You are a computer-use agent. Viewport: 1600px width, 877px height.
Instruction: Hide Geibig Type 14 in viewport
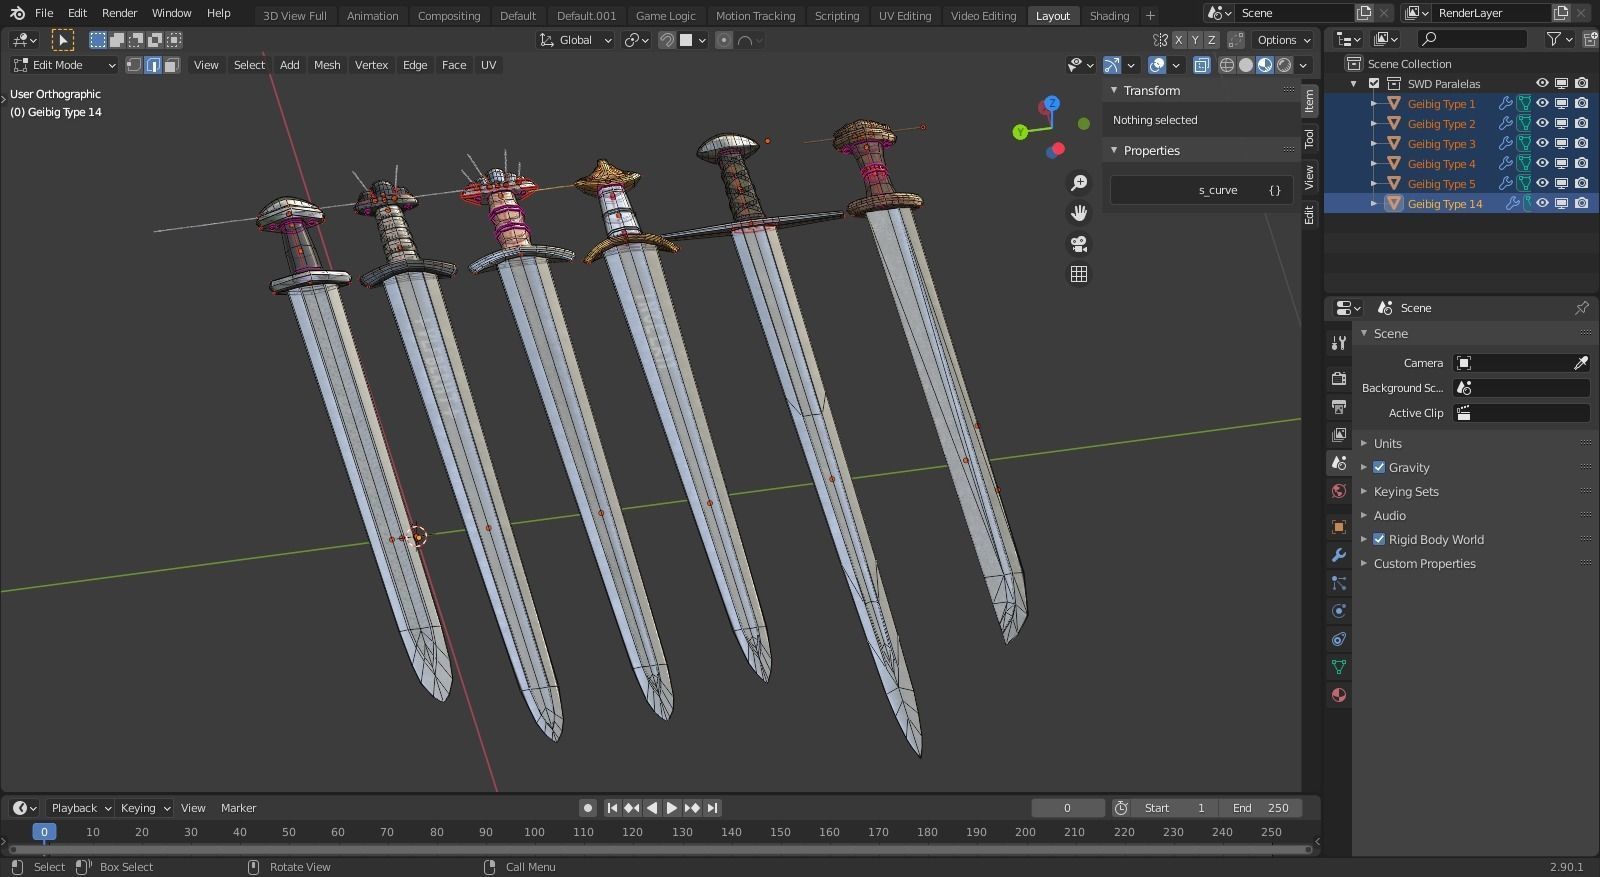(x=1542, y=203)
